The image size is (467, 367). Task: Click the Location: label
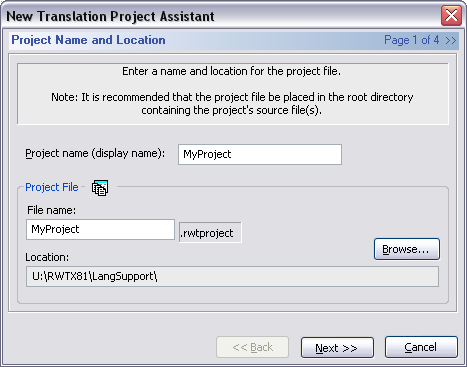click(x=47, y=257)
